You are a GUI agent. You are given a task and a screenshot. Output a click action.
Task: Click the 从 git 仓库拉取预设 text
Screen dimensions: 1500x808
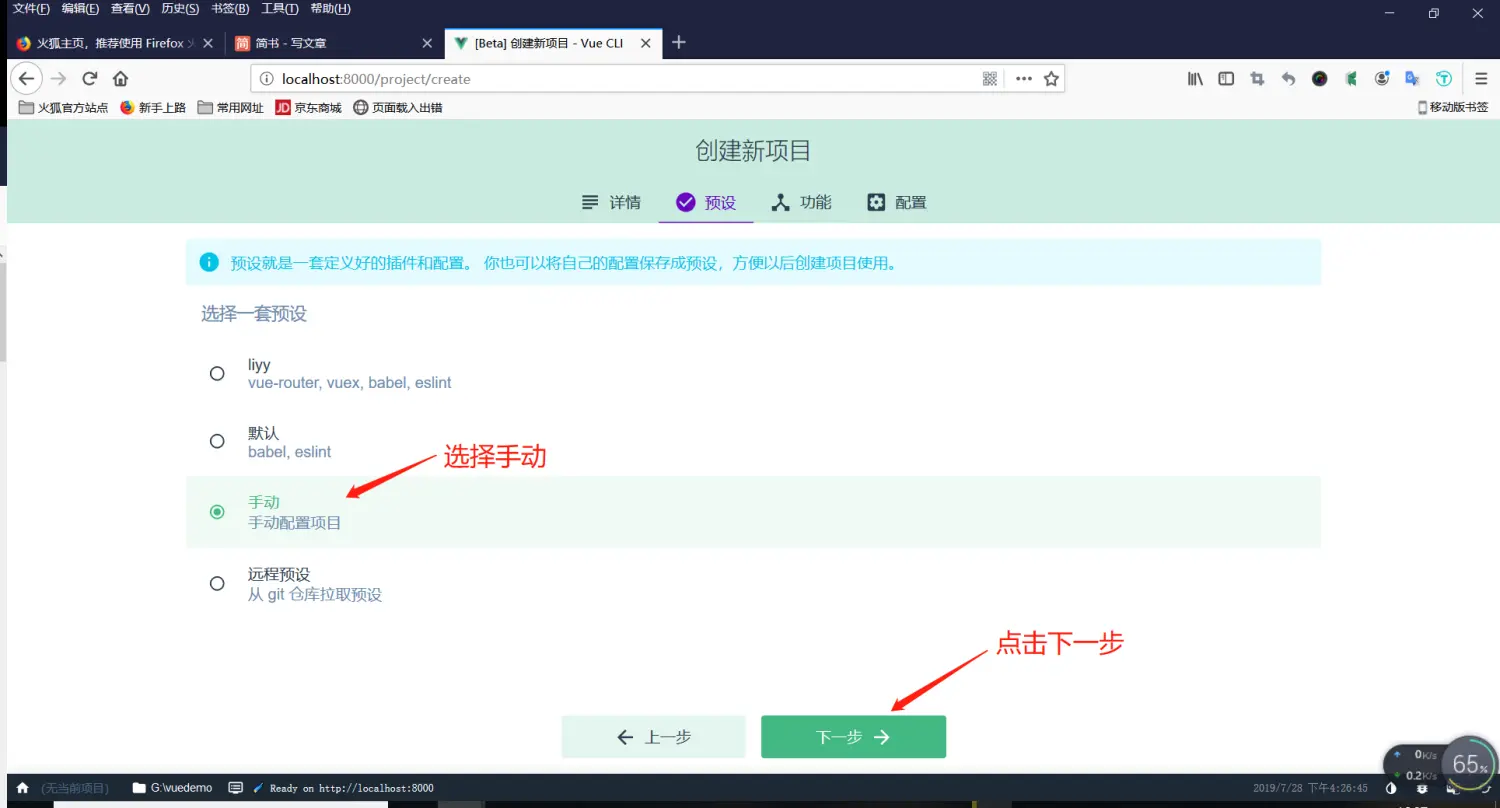point(315,595)
